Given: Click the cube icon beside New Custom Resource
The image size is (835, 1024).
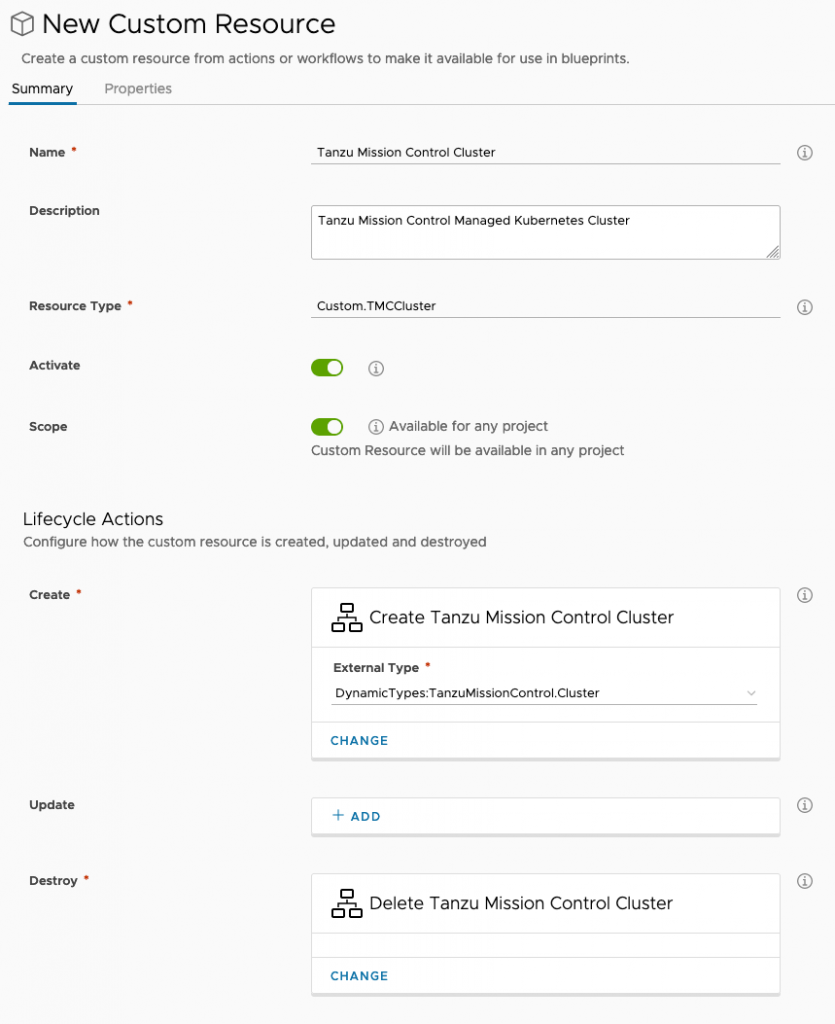Looking at the screenshot, I should 22,24.
